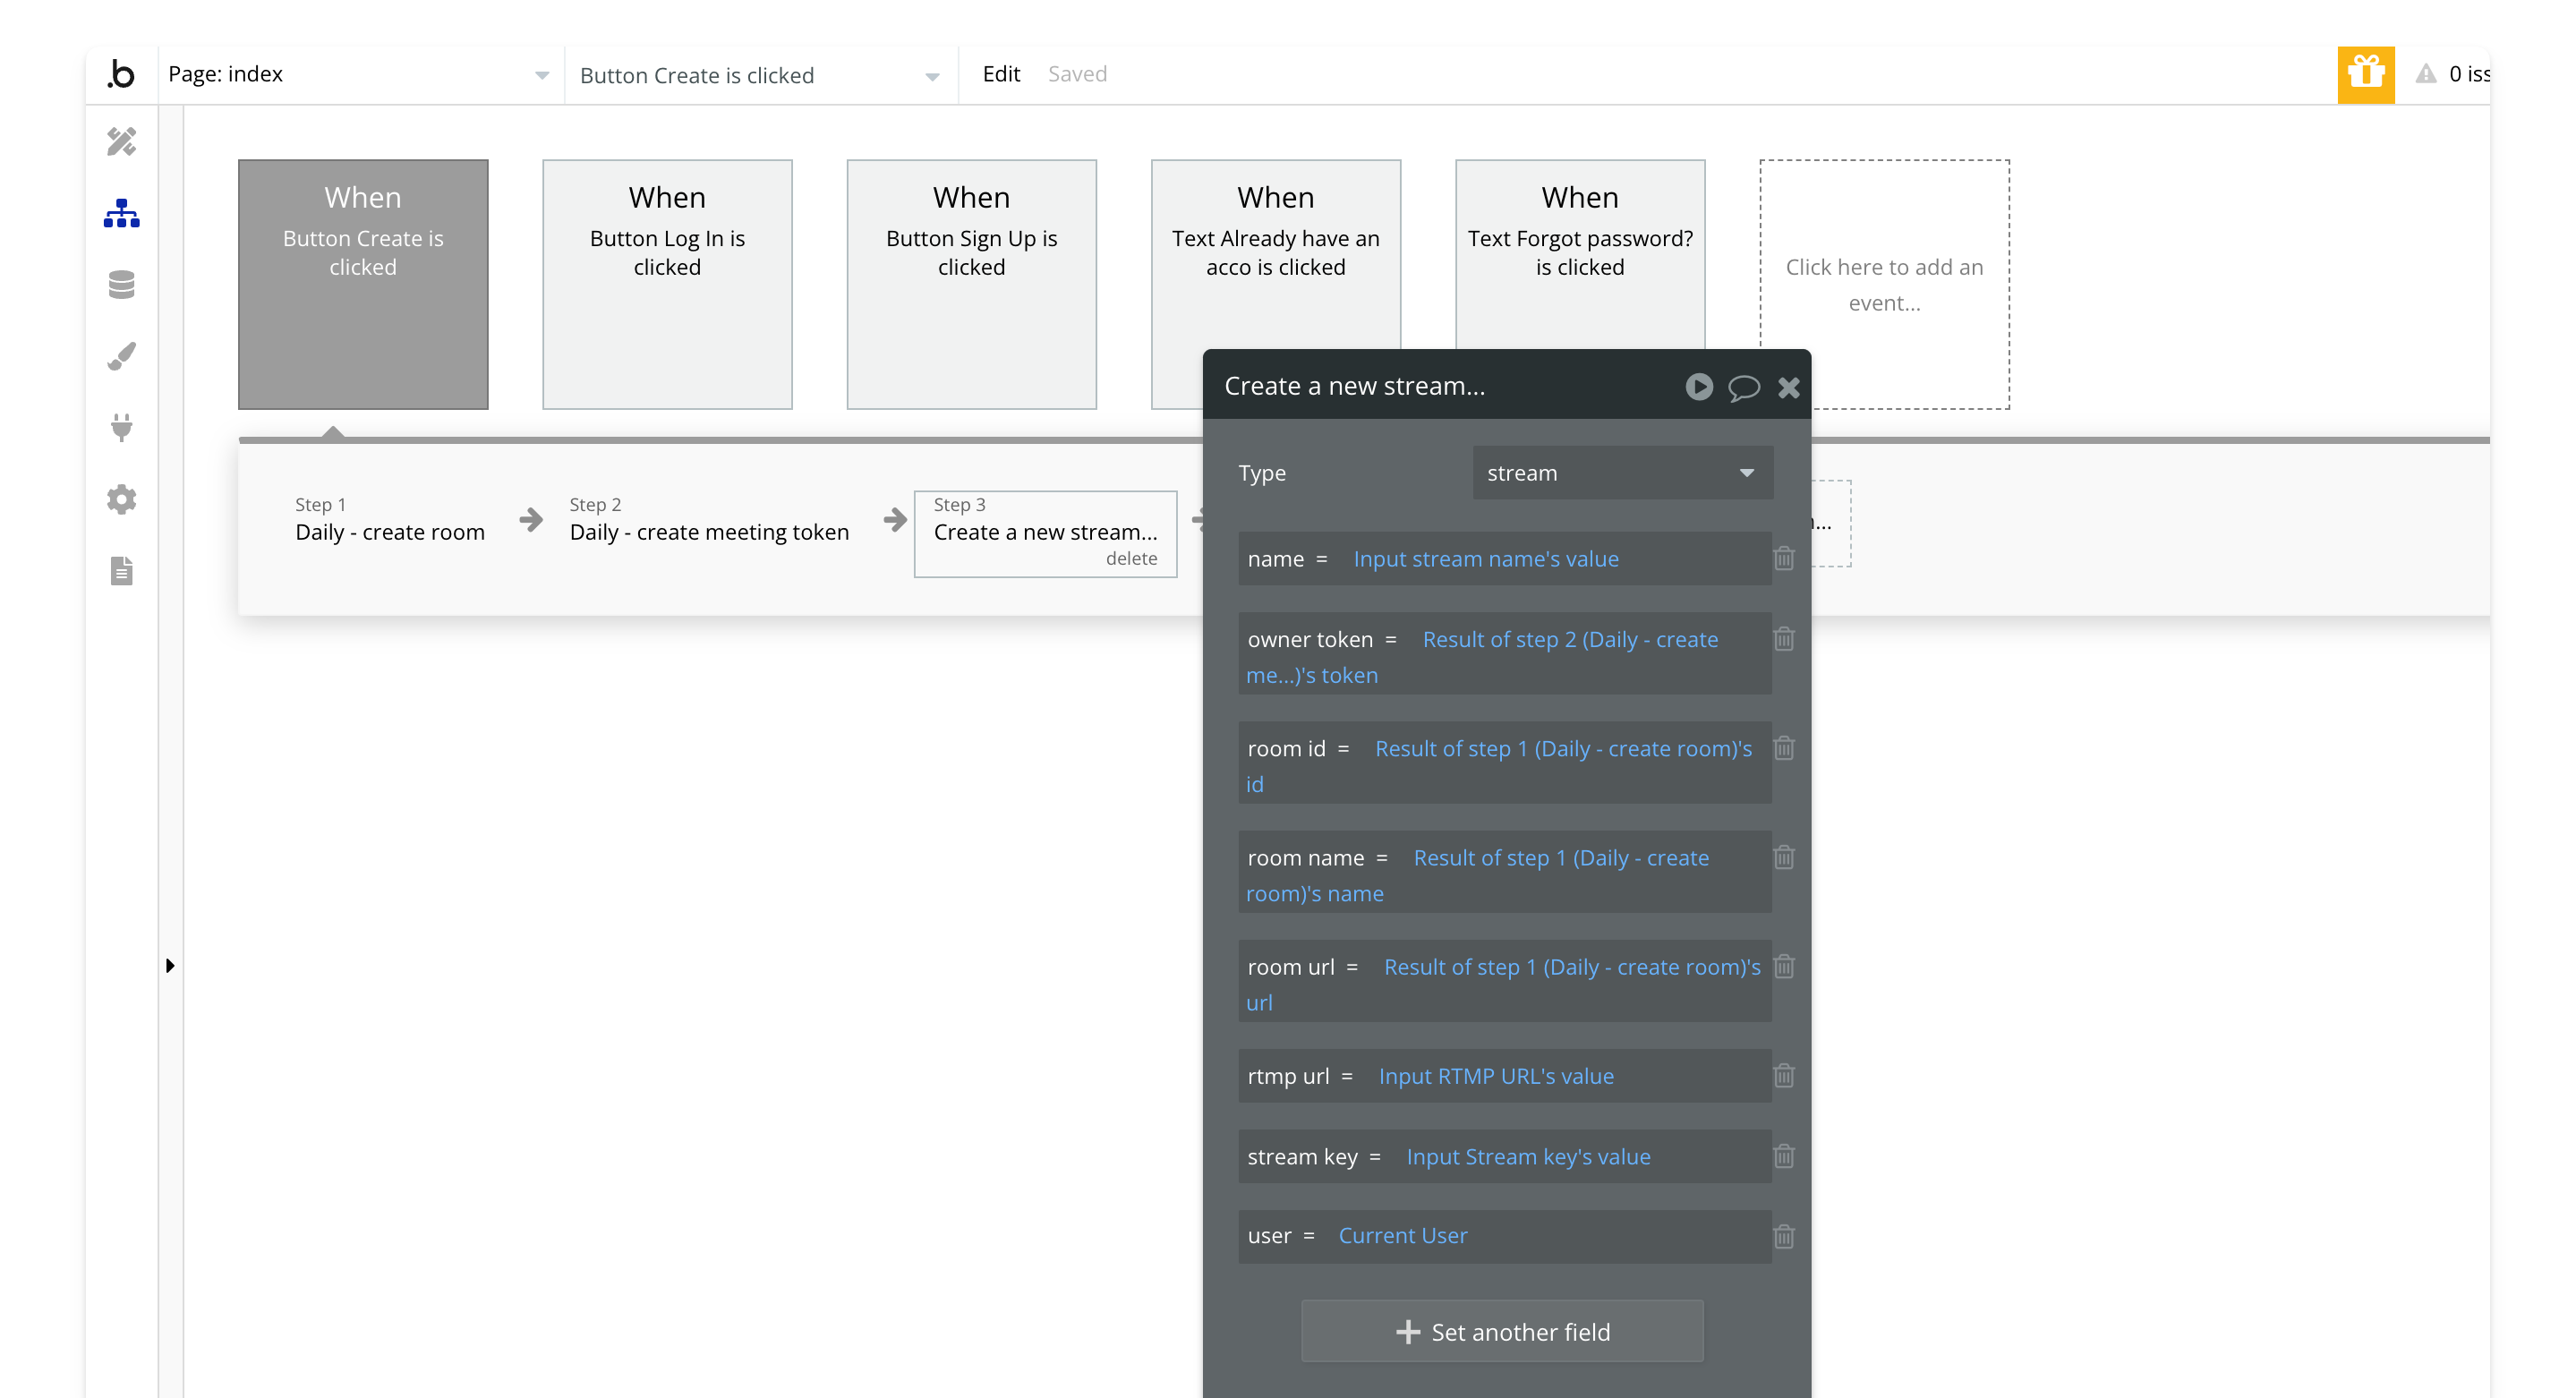Viewport: 2576px width, 1398px height.
Task: Open the Design tab icon in sidebar
Action: 121,141
